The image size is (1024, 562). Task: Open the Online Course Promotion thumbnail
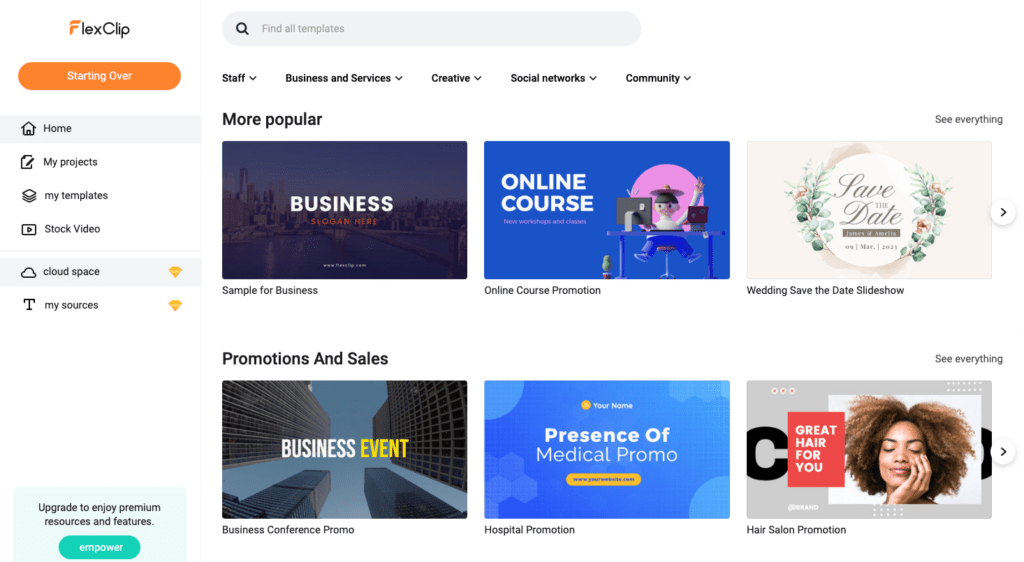point(607,210)
